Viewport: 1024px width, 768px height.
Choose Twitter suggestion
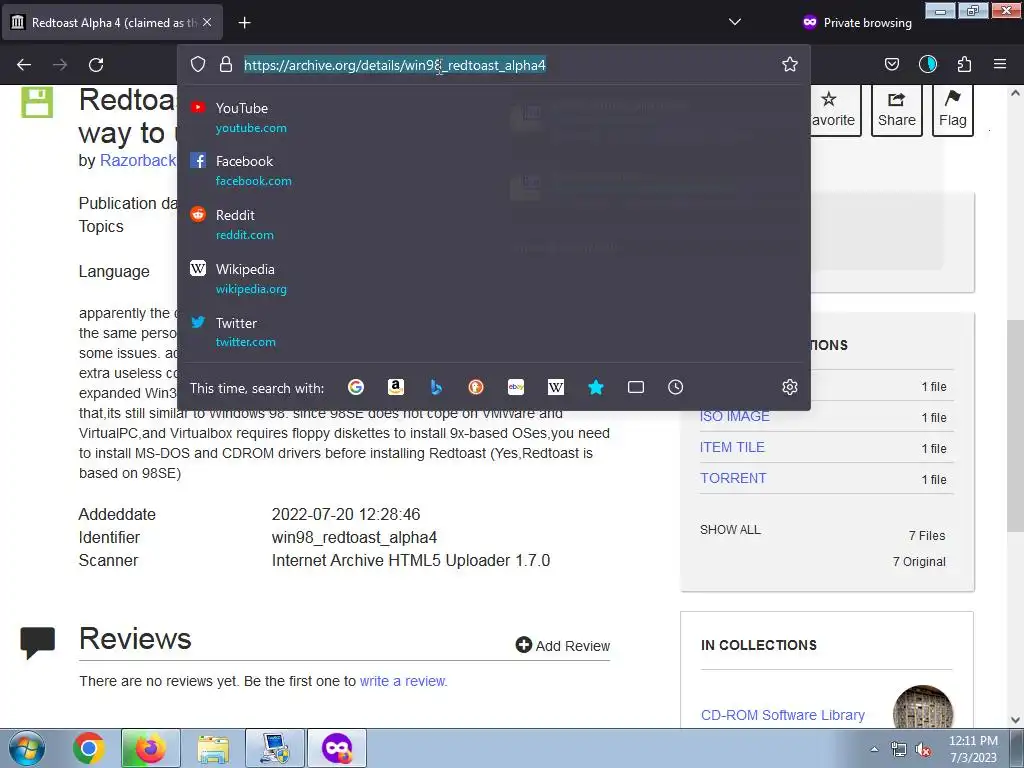(493, 332)
